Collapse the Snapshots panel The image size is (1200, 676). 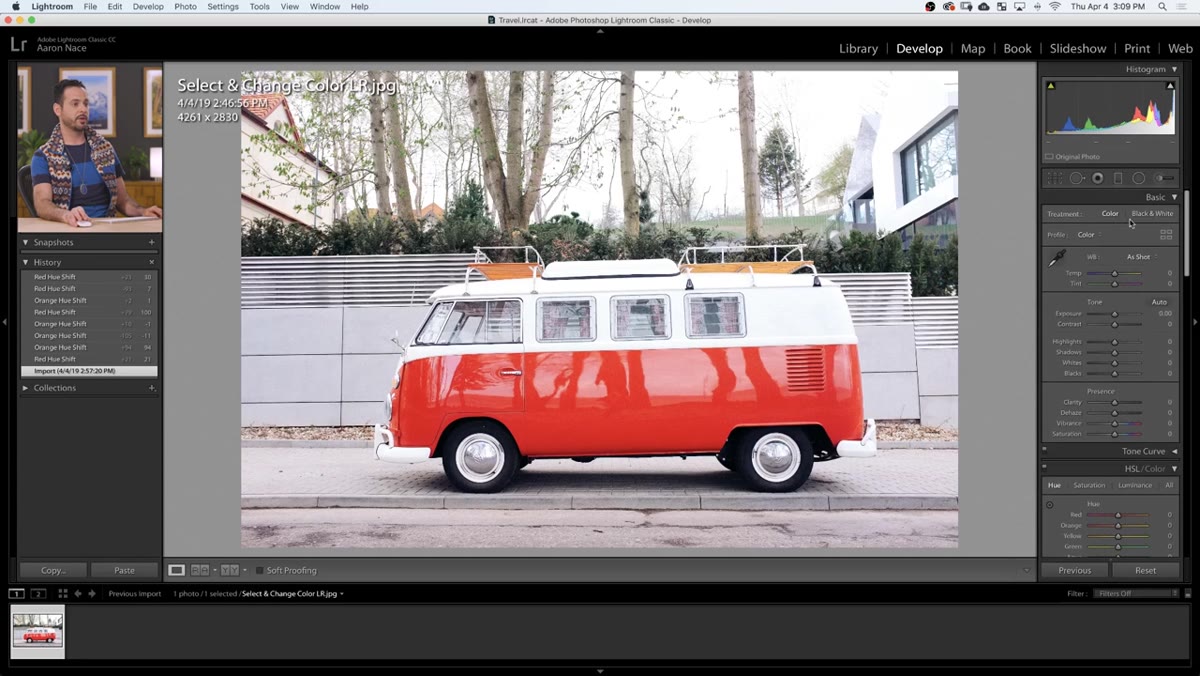click(x=26, y=242)
